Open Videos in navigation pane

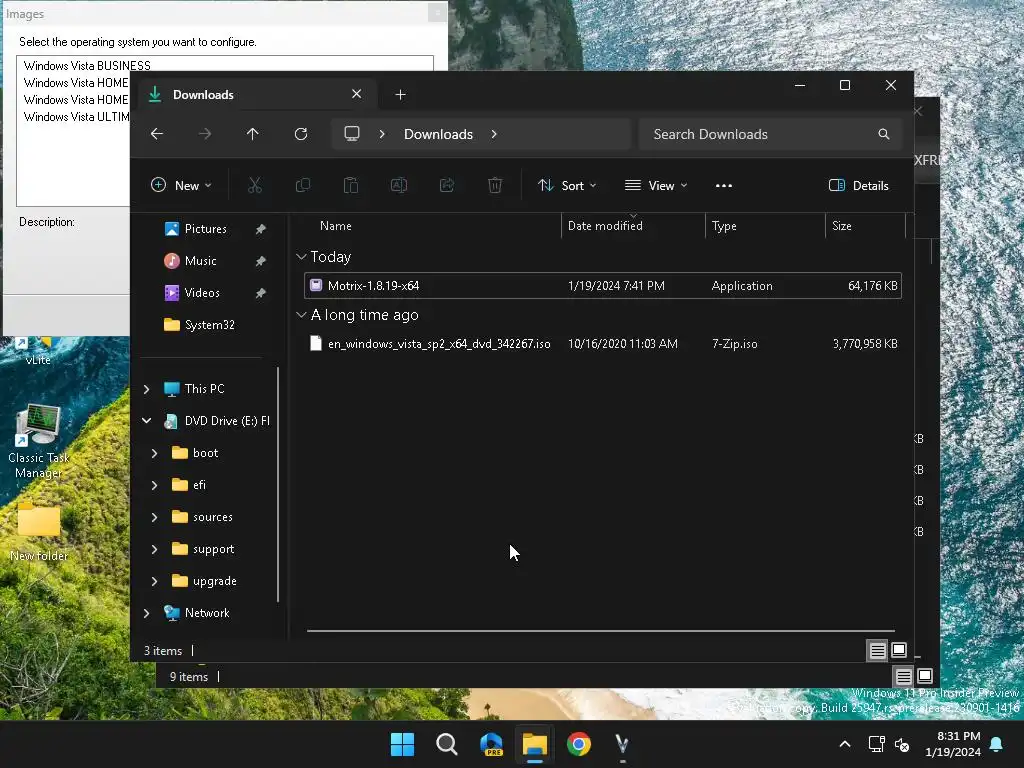(201, 293)
